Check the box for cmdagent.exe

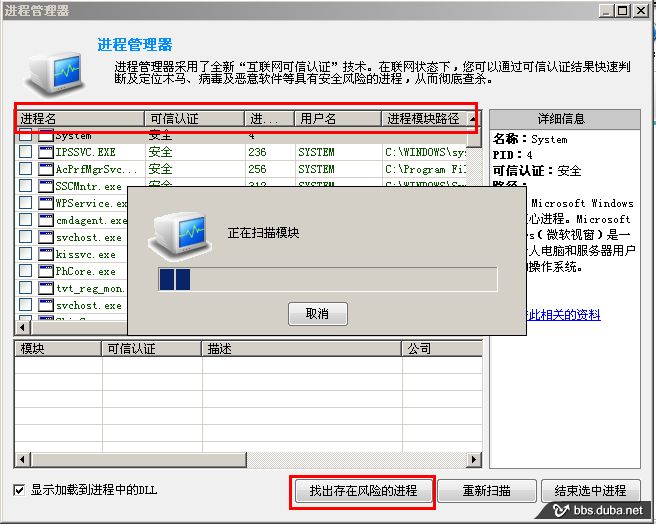[x=25, y=220]
